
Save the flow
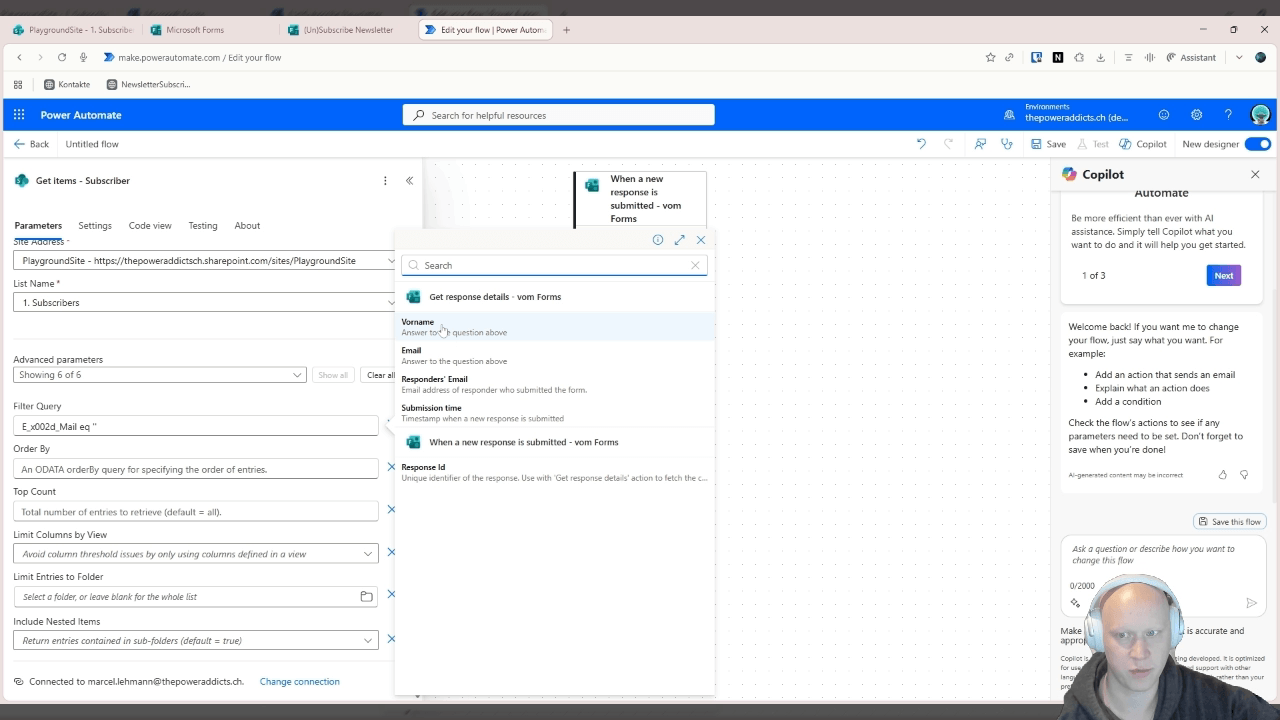tap(1048, 144)
